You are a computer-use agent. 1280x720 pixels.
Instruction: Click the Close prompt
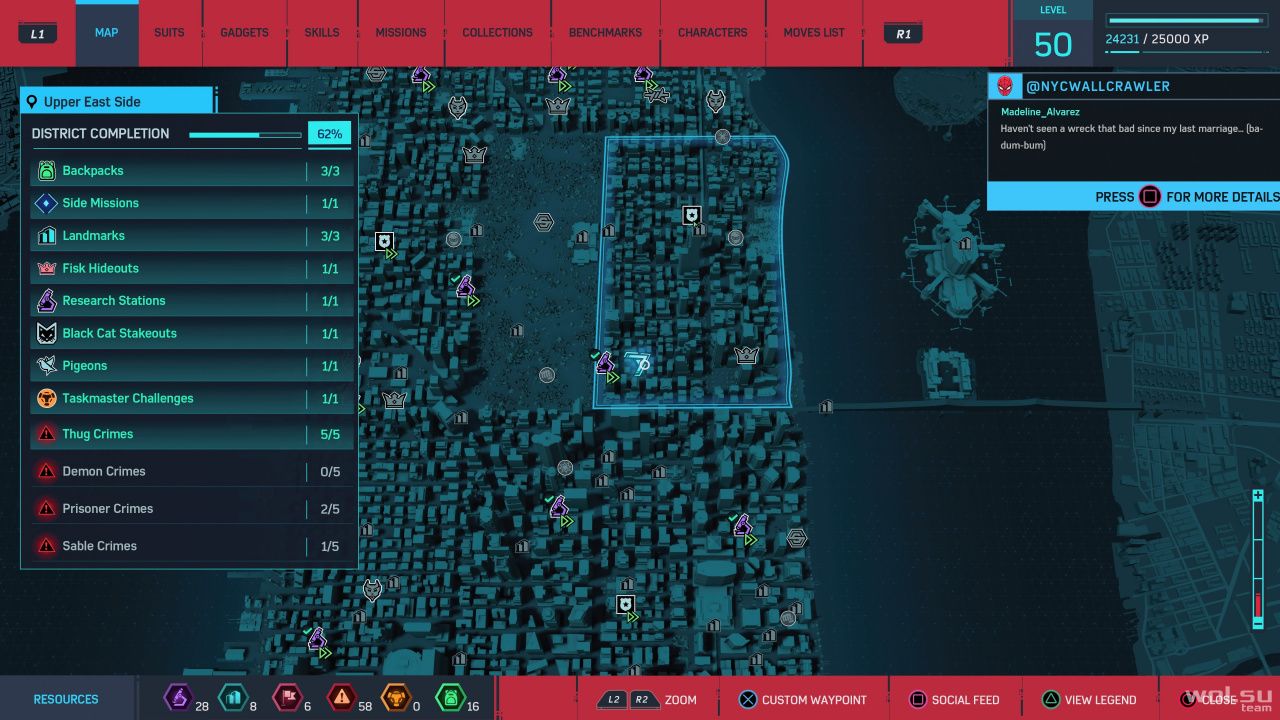pyautogui.click(x=1208, y=700)
